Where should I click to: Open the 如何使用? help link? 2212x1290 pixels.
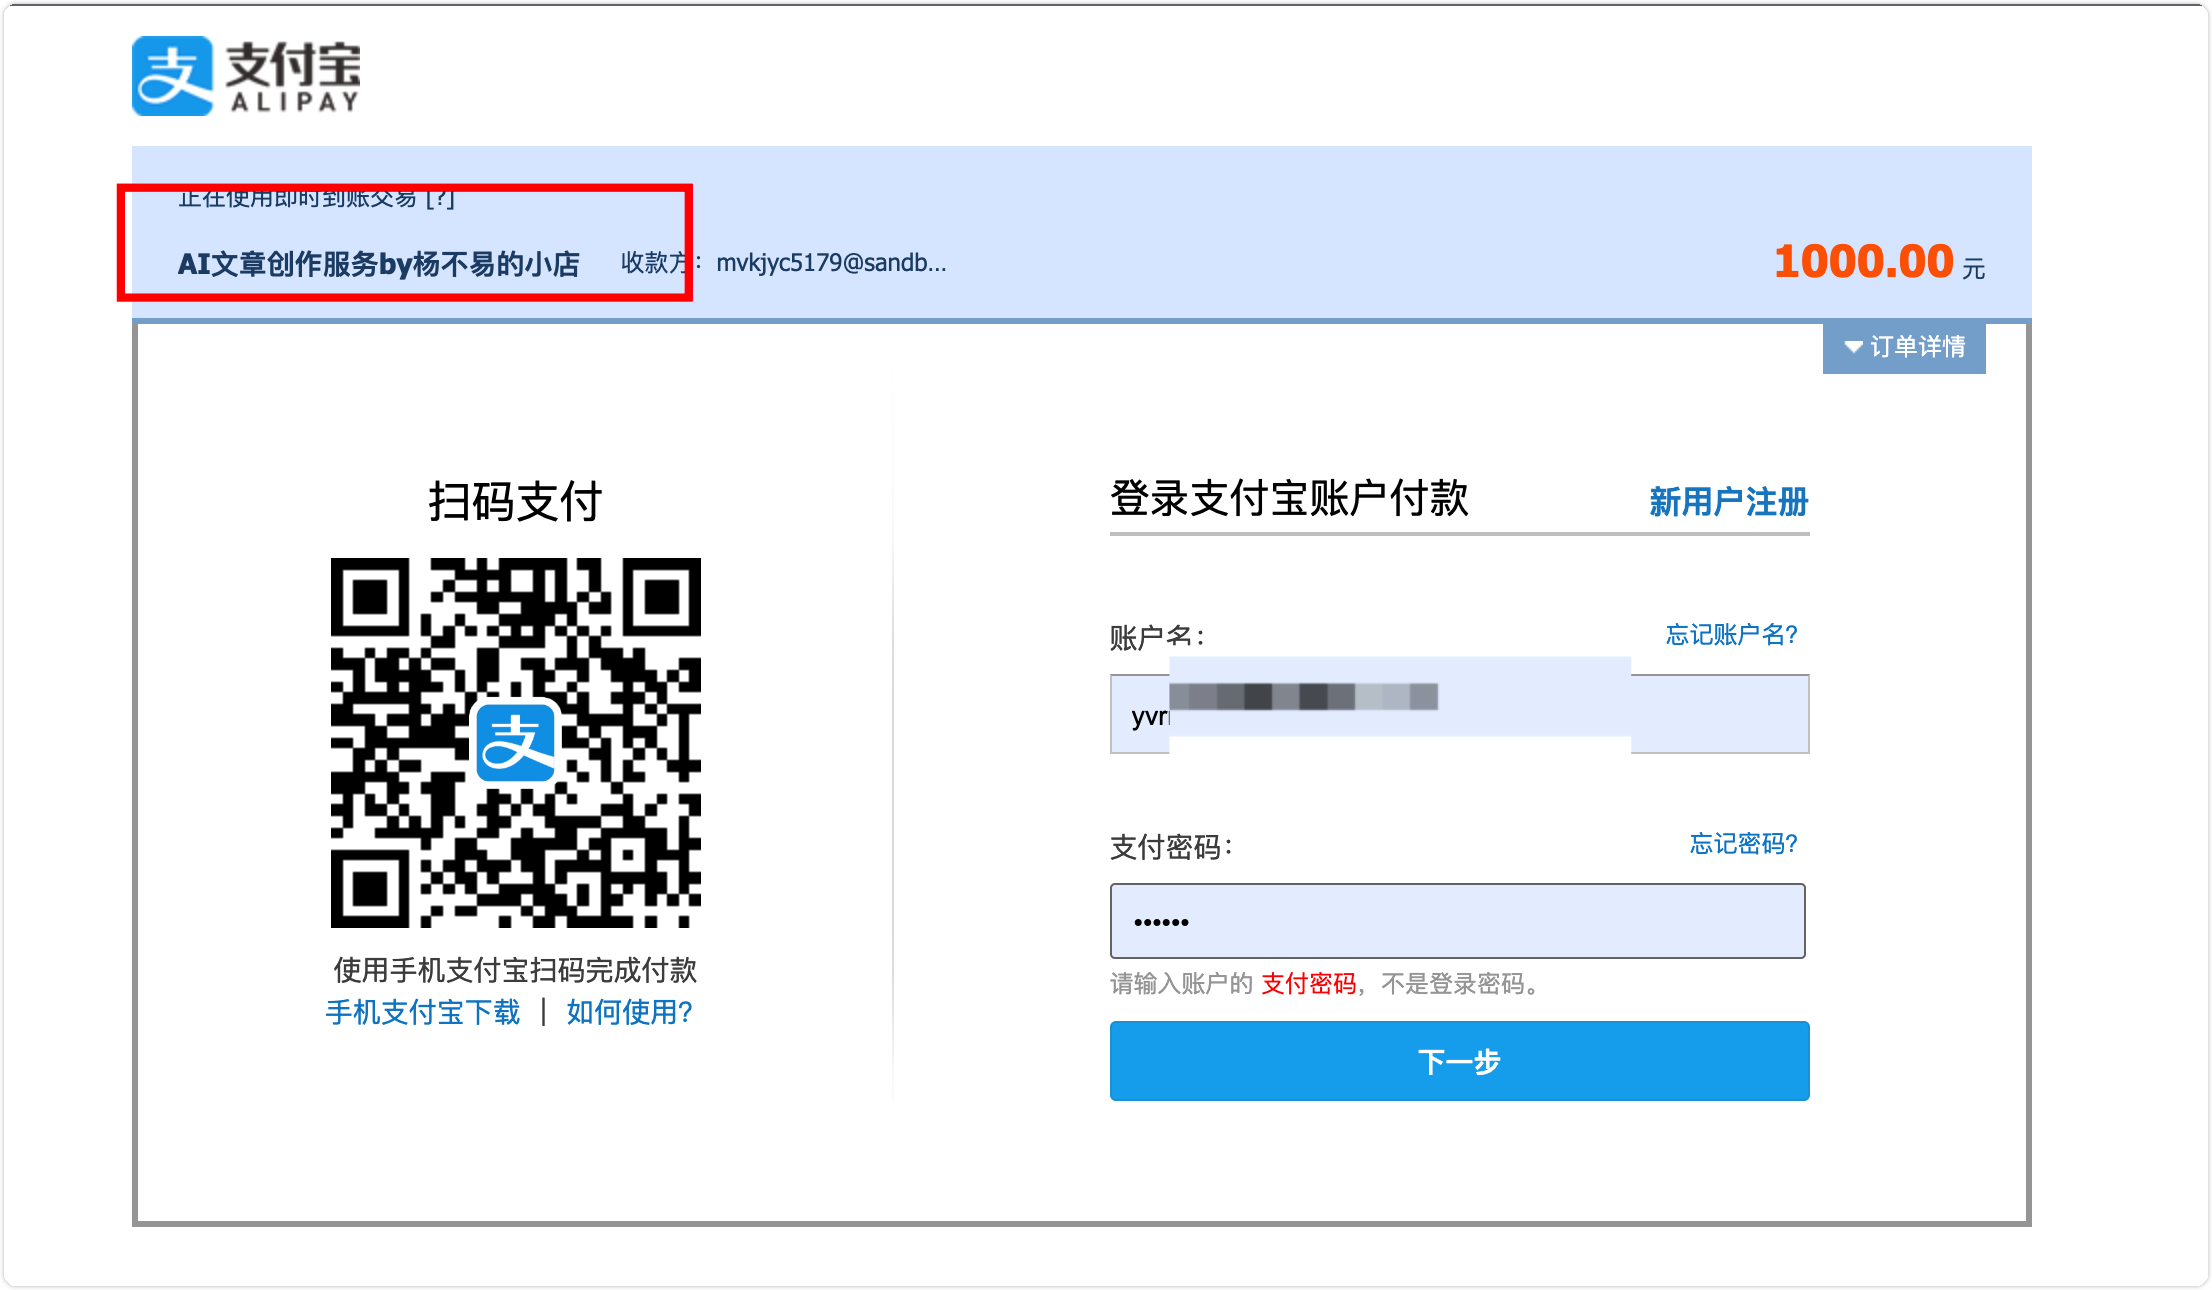pos(630,1012)
